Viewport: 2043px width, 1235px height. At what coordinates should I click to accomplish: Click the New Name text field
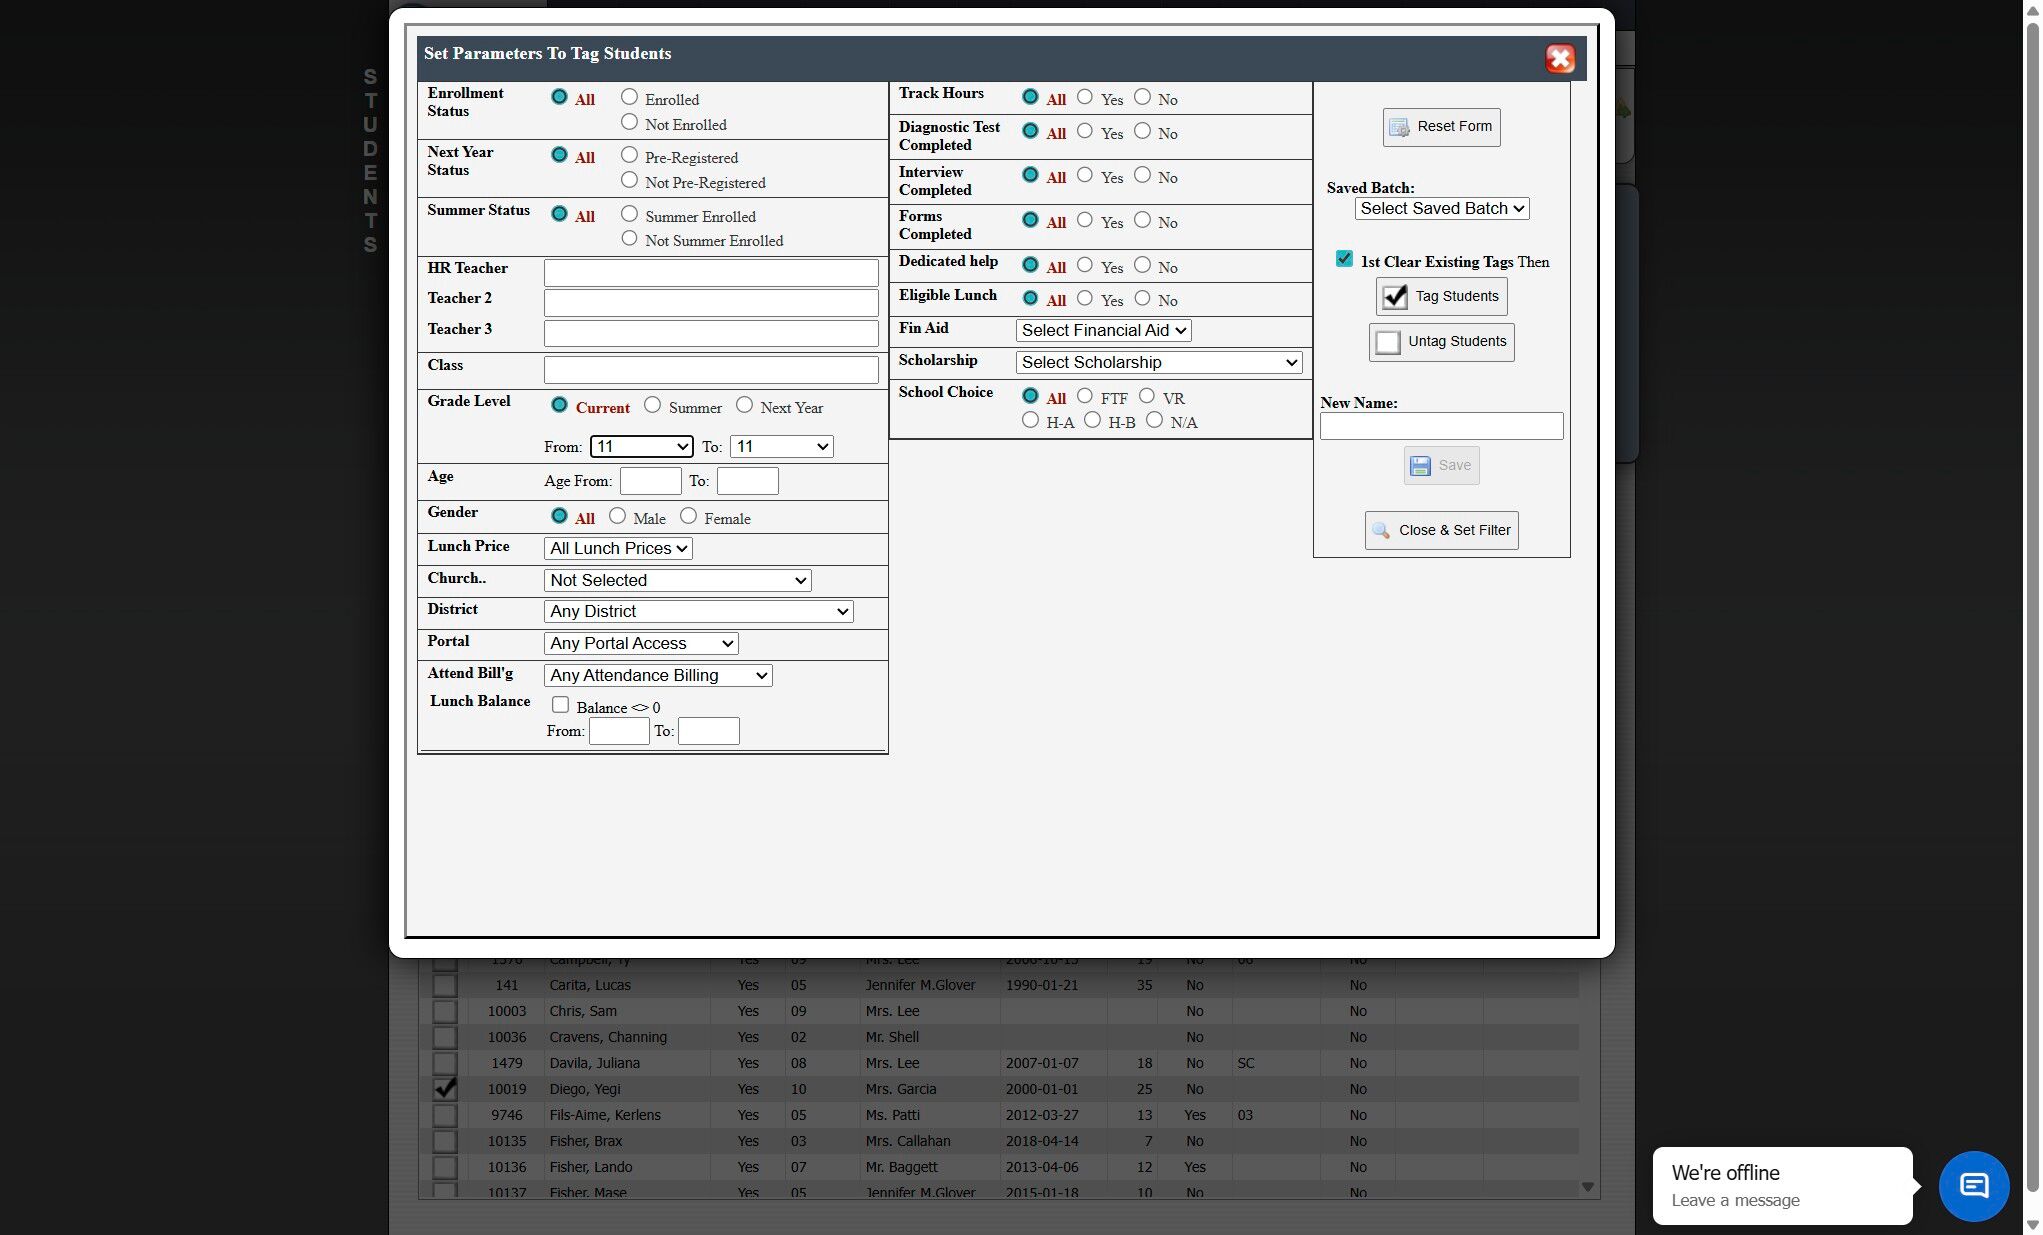(x=1441, y=426)
